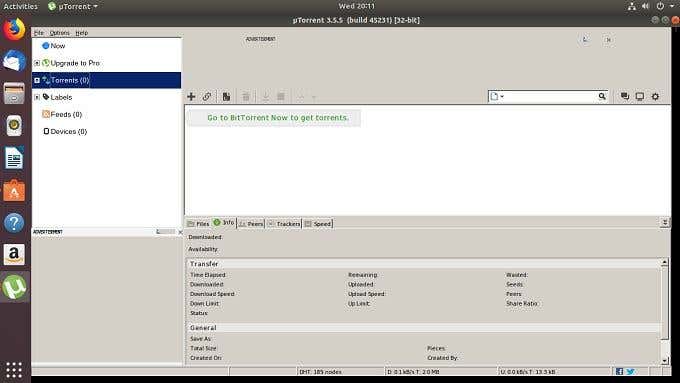Click the Add Torrent plus icon
This screenshot has height=383, width=680.
(x=191, y=96)
